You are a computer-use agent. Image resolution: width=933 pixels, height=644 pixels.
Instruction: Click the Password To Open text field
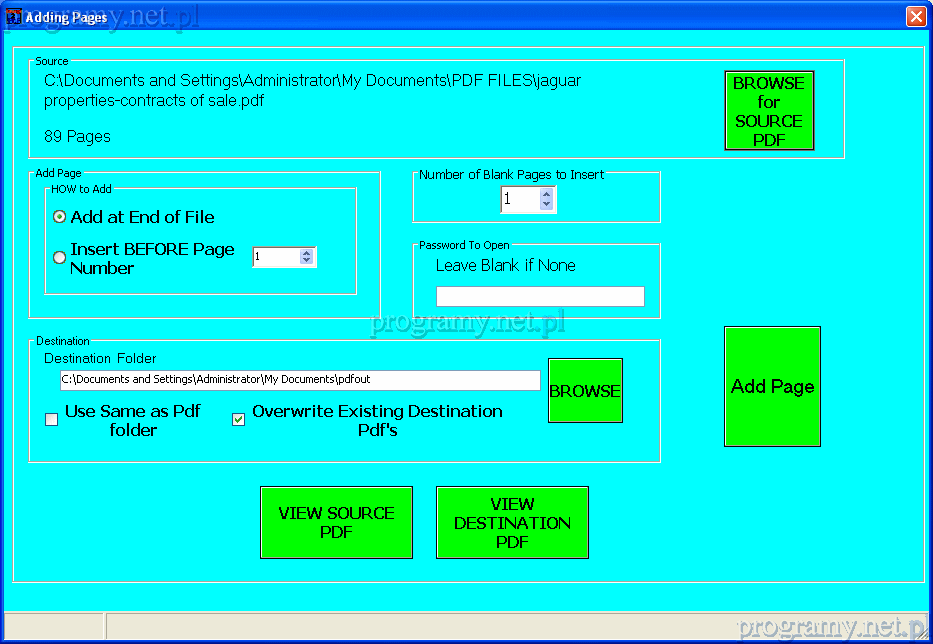pyautogui.click(x=540, y=296)
